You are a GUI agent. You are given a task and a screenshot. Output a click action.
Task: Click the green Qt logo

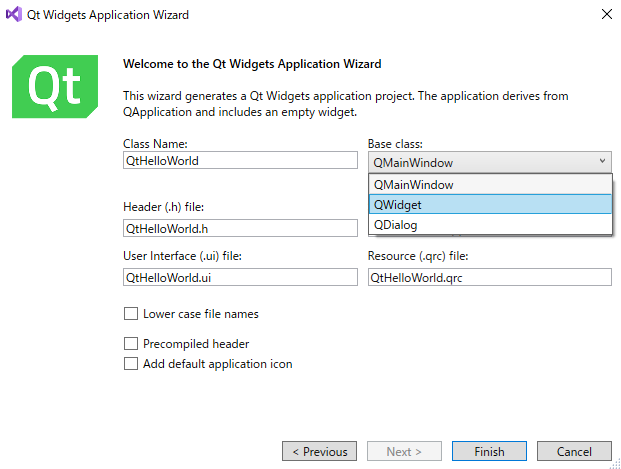point(55,86)
